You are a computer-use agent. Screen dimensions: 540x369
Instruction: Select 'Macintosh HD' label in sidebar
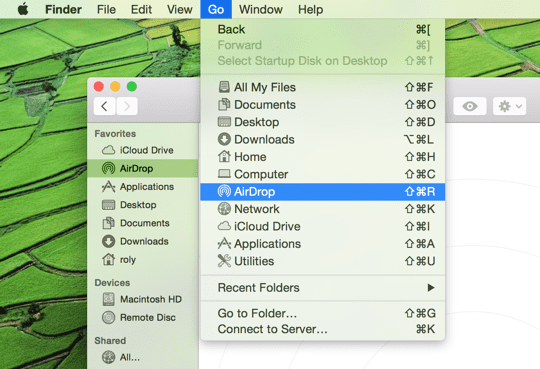pos(151,299)
